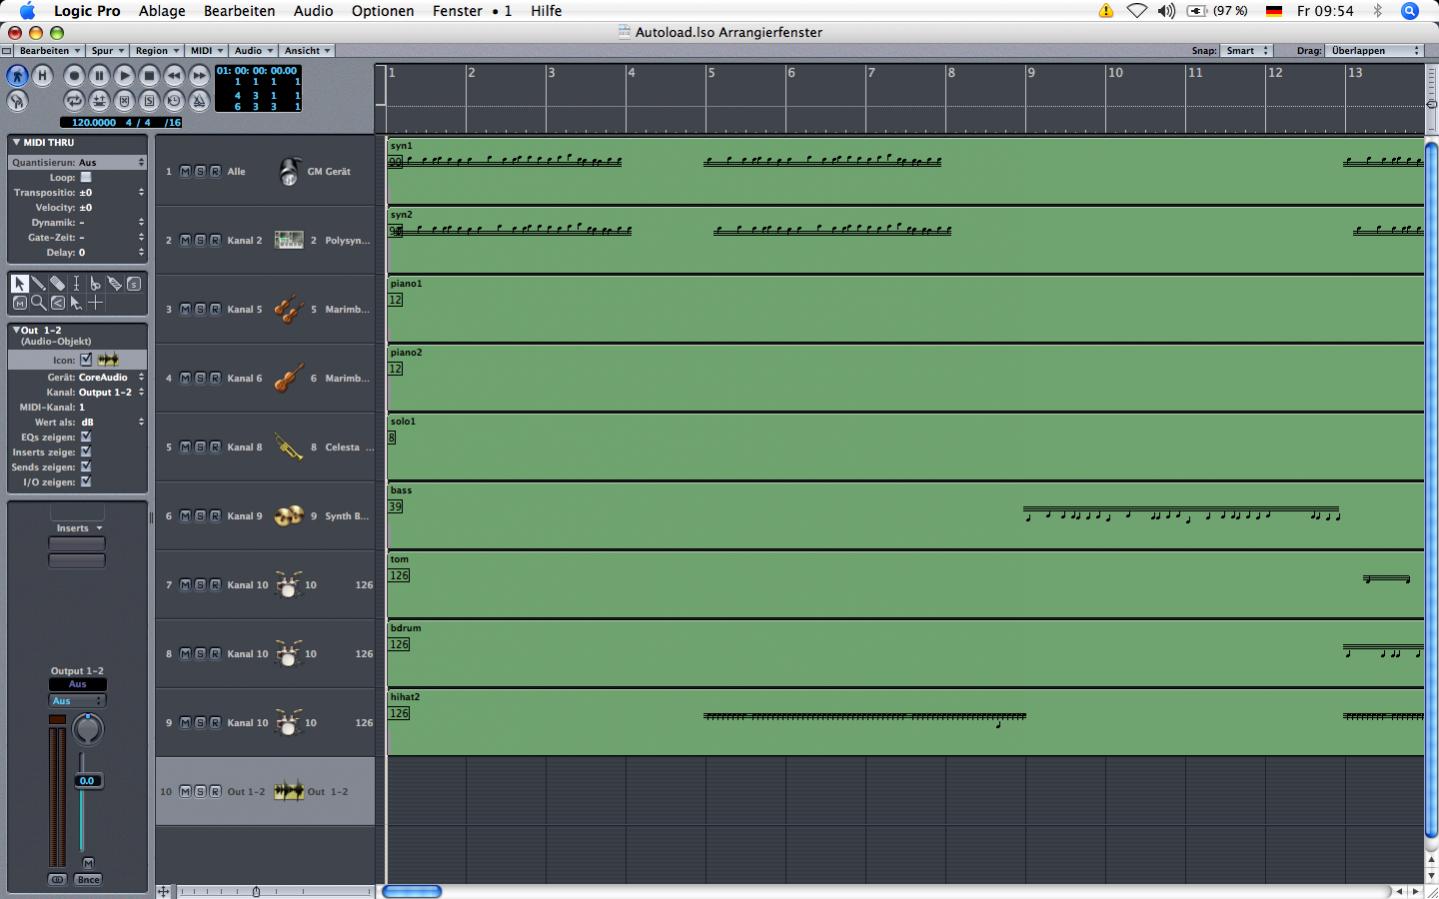Mute track 1 Alle
The height and width of the screenshot is (899, 1439).
click(x=185, y=172)
